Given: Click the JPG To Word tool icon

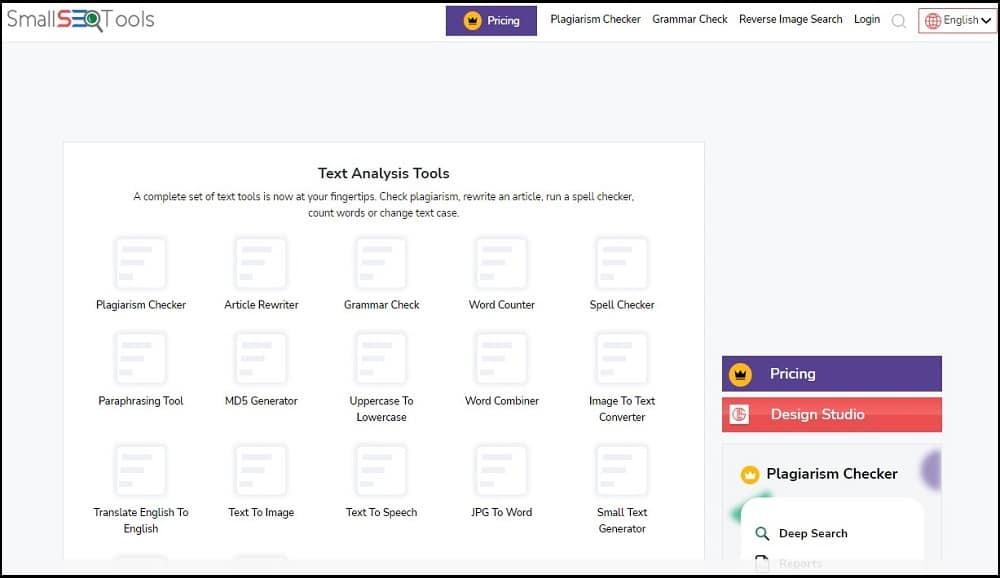Looking at the screenshot, I should [x=502, y=470].
